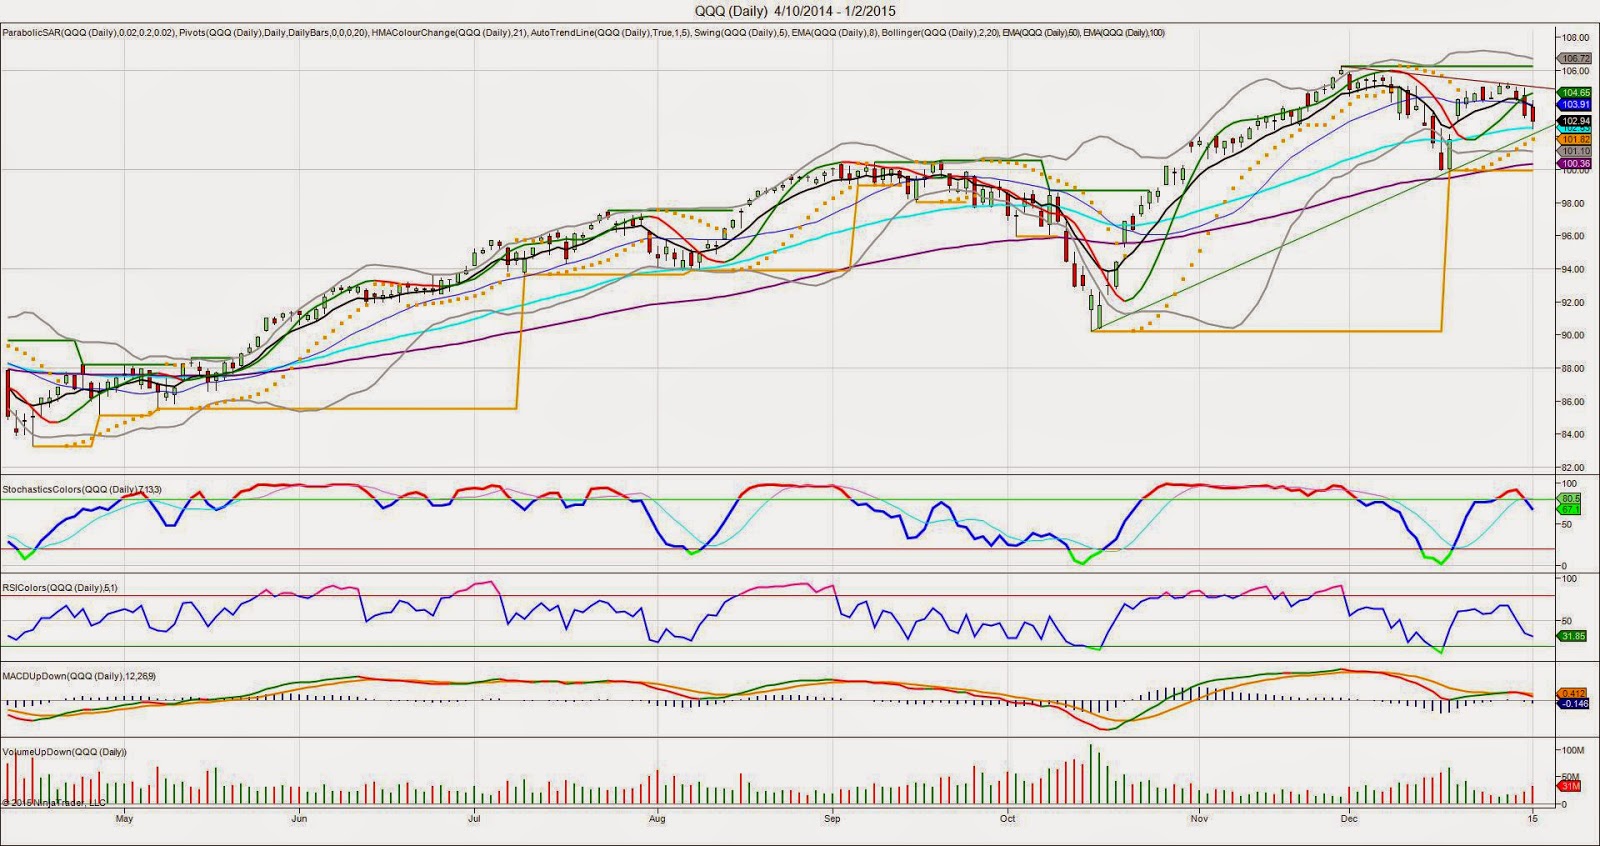Screen dimensions: 1600x846
Task: Click the VolumeUpDown panel label
Action: click(x=64, y=751)
